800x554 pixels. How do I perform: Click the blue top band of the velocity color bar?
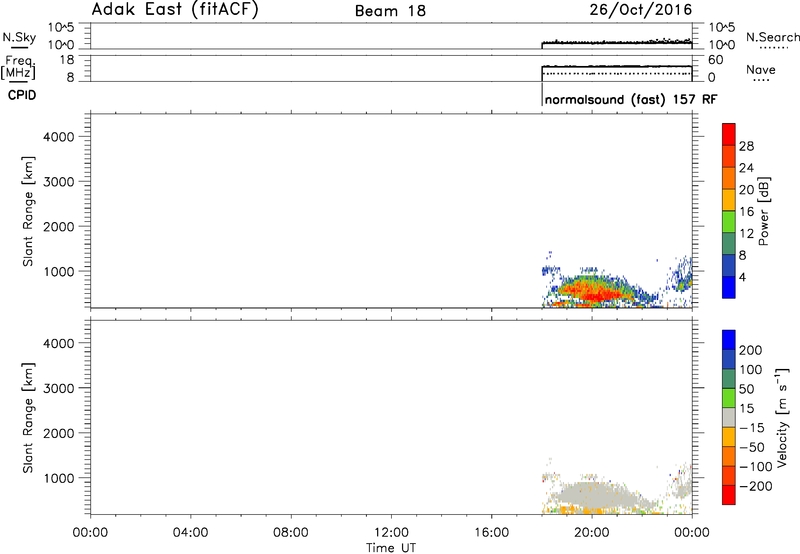pos(729,340)
